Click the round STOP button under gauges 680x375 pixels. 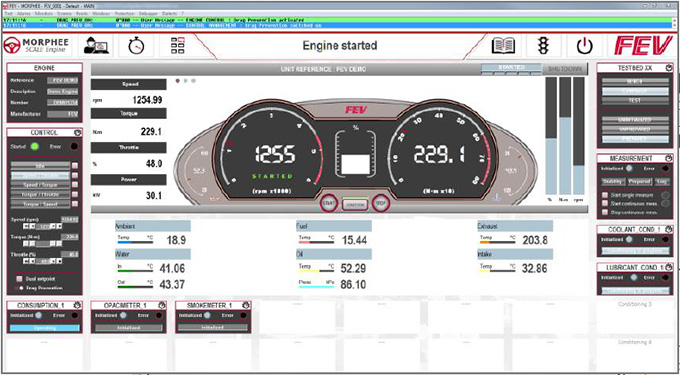[x=381, y=204]
